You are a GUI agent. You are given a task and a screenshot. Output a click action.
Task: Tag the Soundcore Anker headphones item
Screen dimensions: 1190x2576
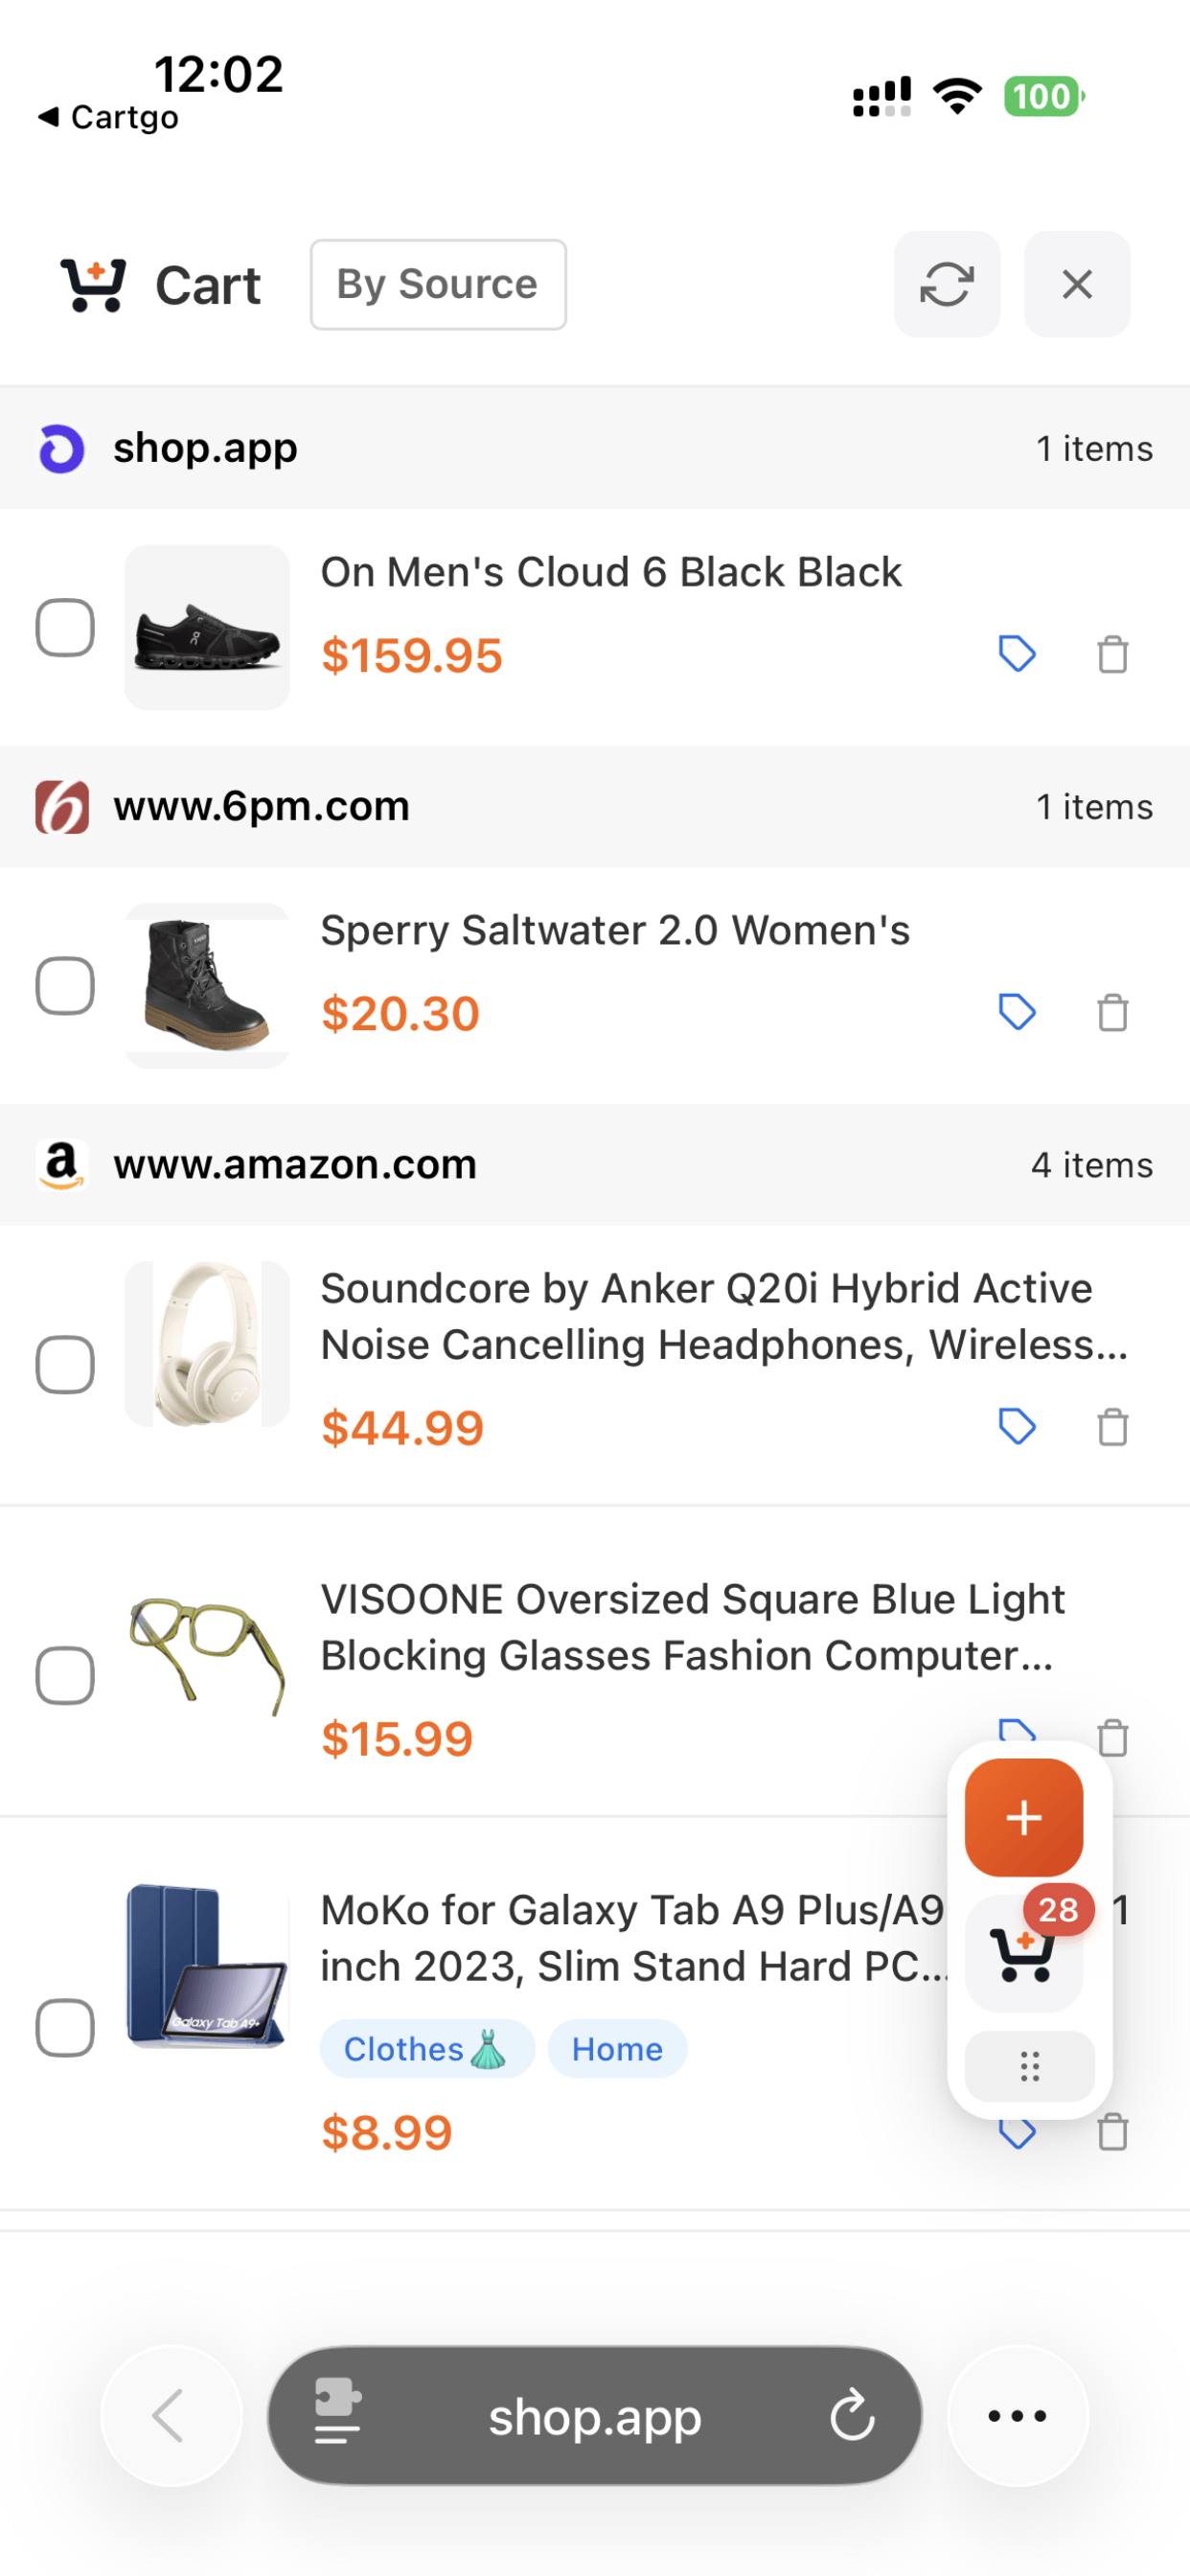(x=1017, y=1426)
